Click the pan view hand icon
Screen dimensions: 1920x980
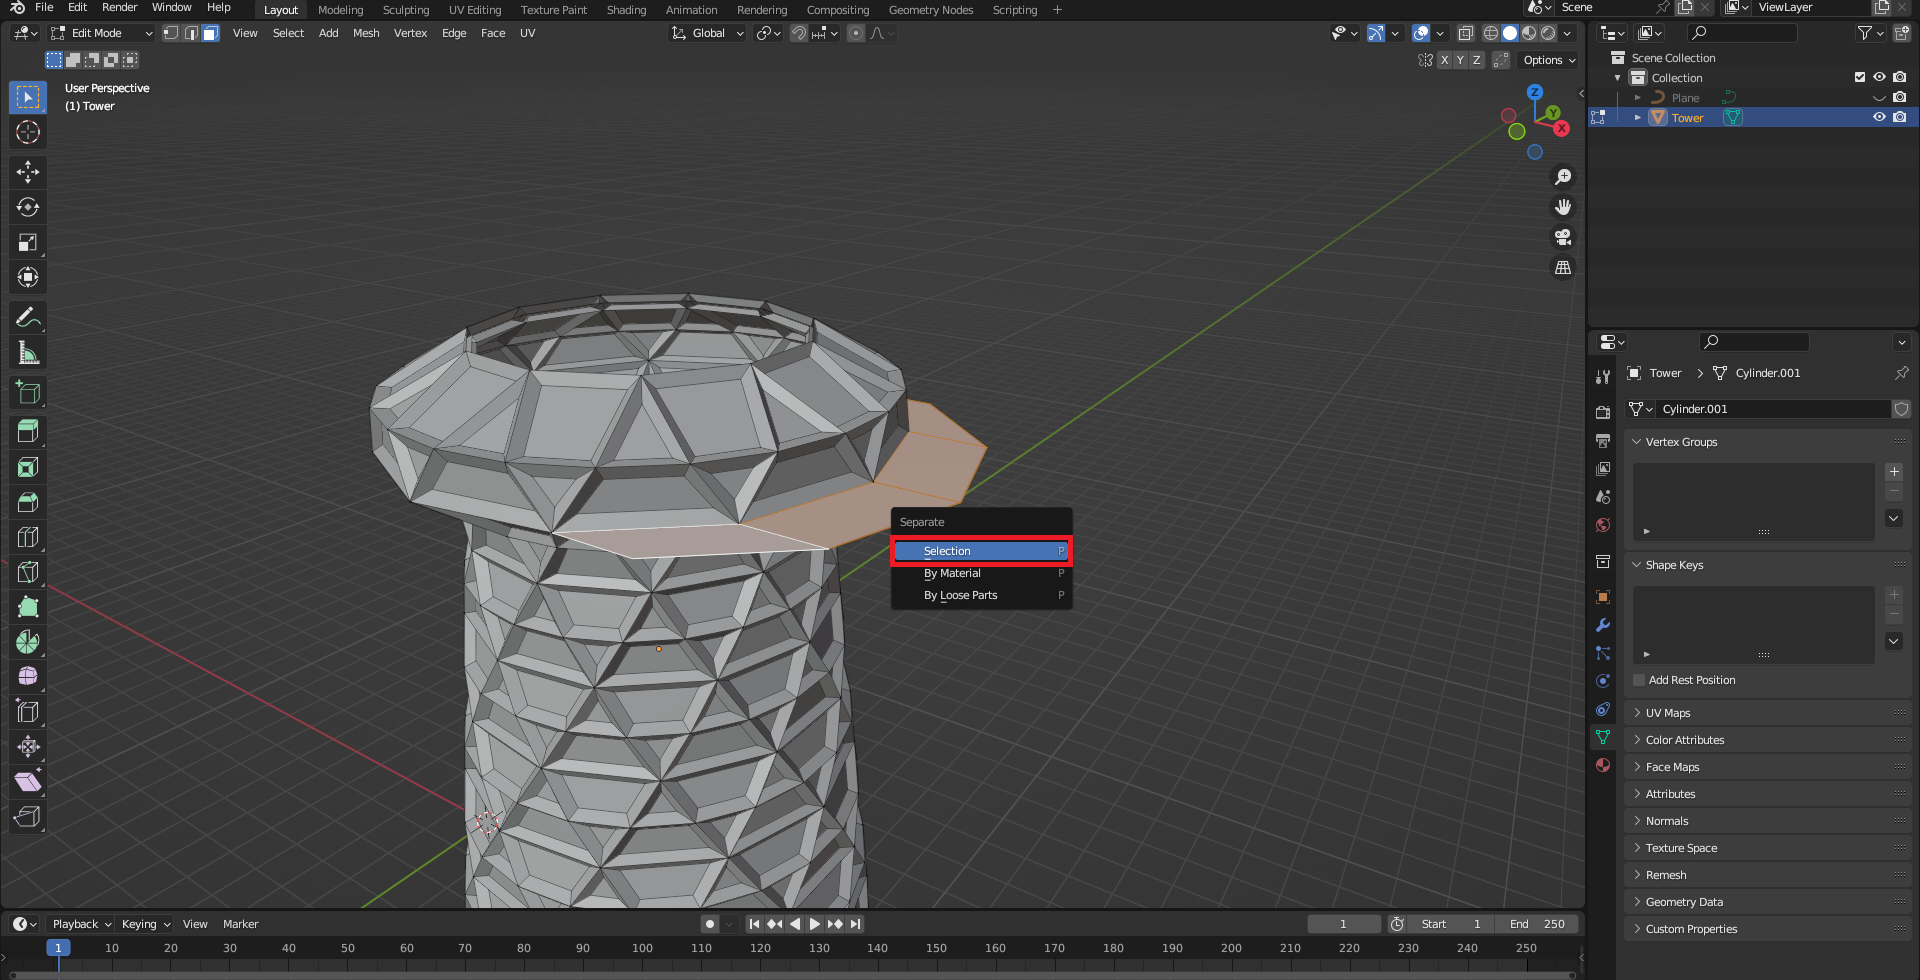pyautogui.click(x=1563, y=207)
